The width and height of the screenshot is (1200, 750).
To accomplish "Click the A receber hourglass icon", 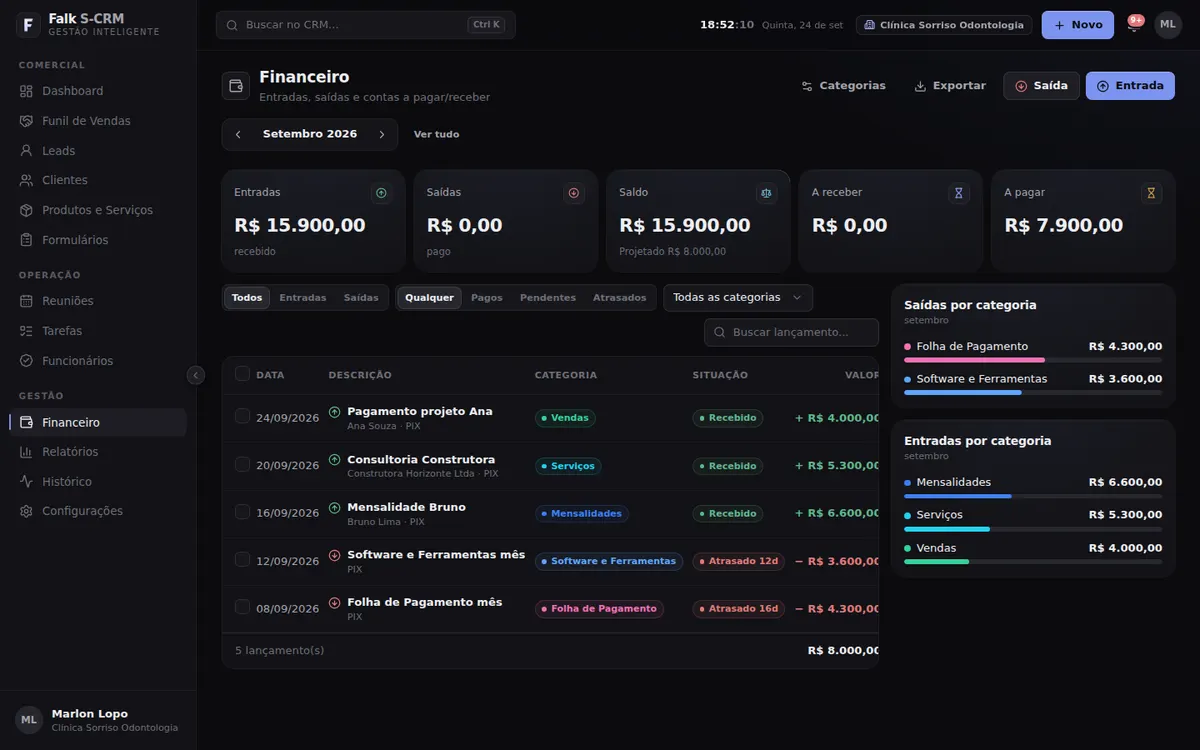I will point(959,193).
